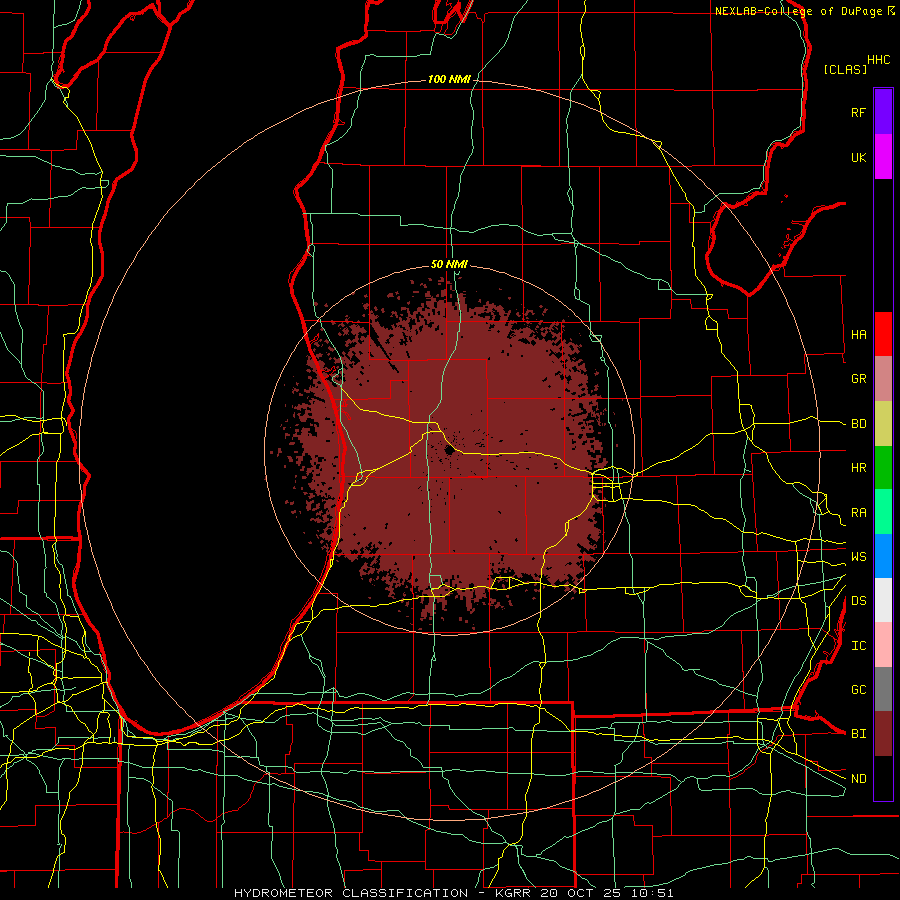This screenshot has width=900, height=900.
Task: Click the UK legend label
Action: coord(858,157)
